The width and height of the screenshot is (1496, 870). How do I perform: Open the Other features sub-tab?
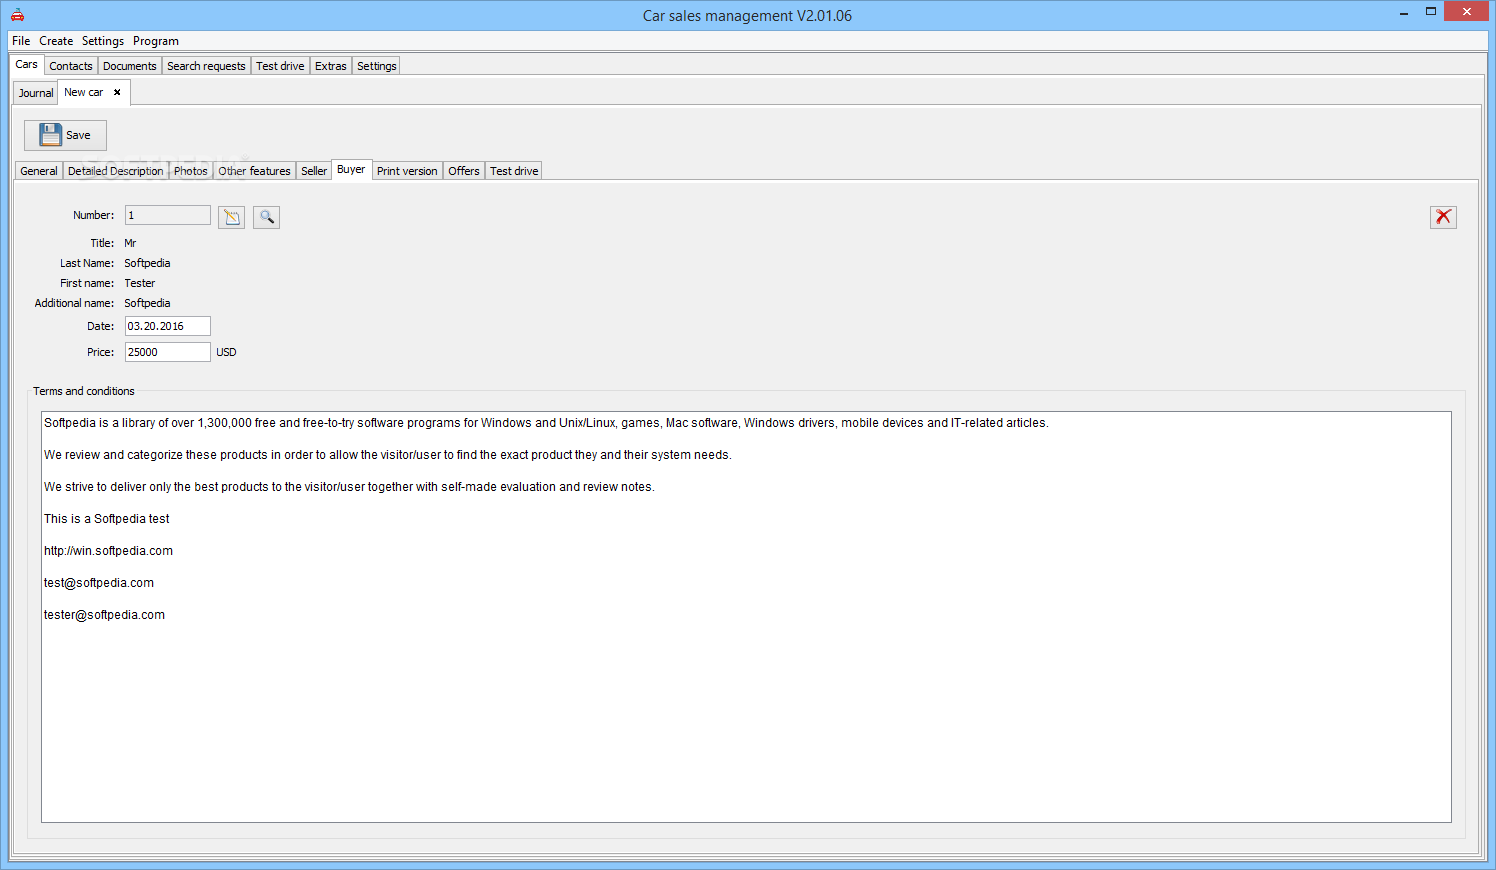coord(255,171)
